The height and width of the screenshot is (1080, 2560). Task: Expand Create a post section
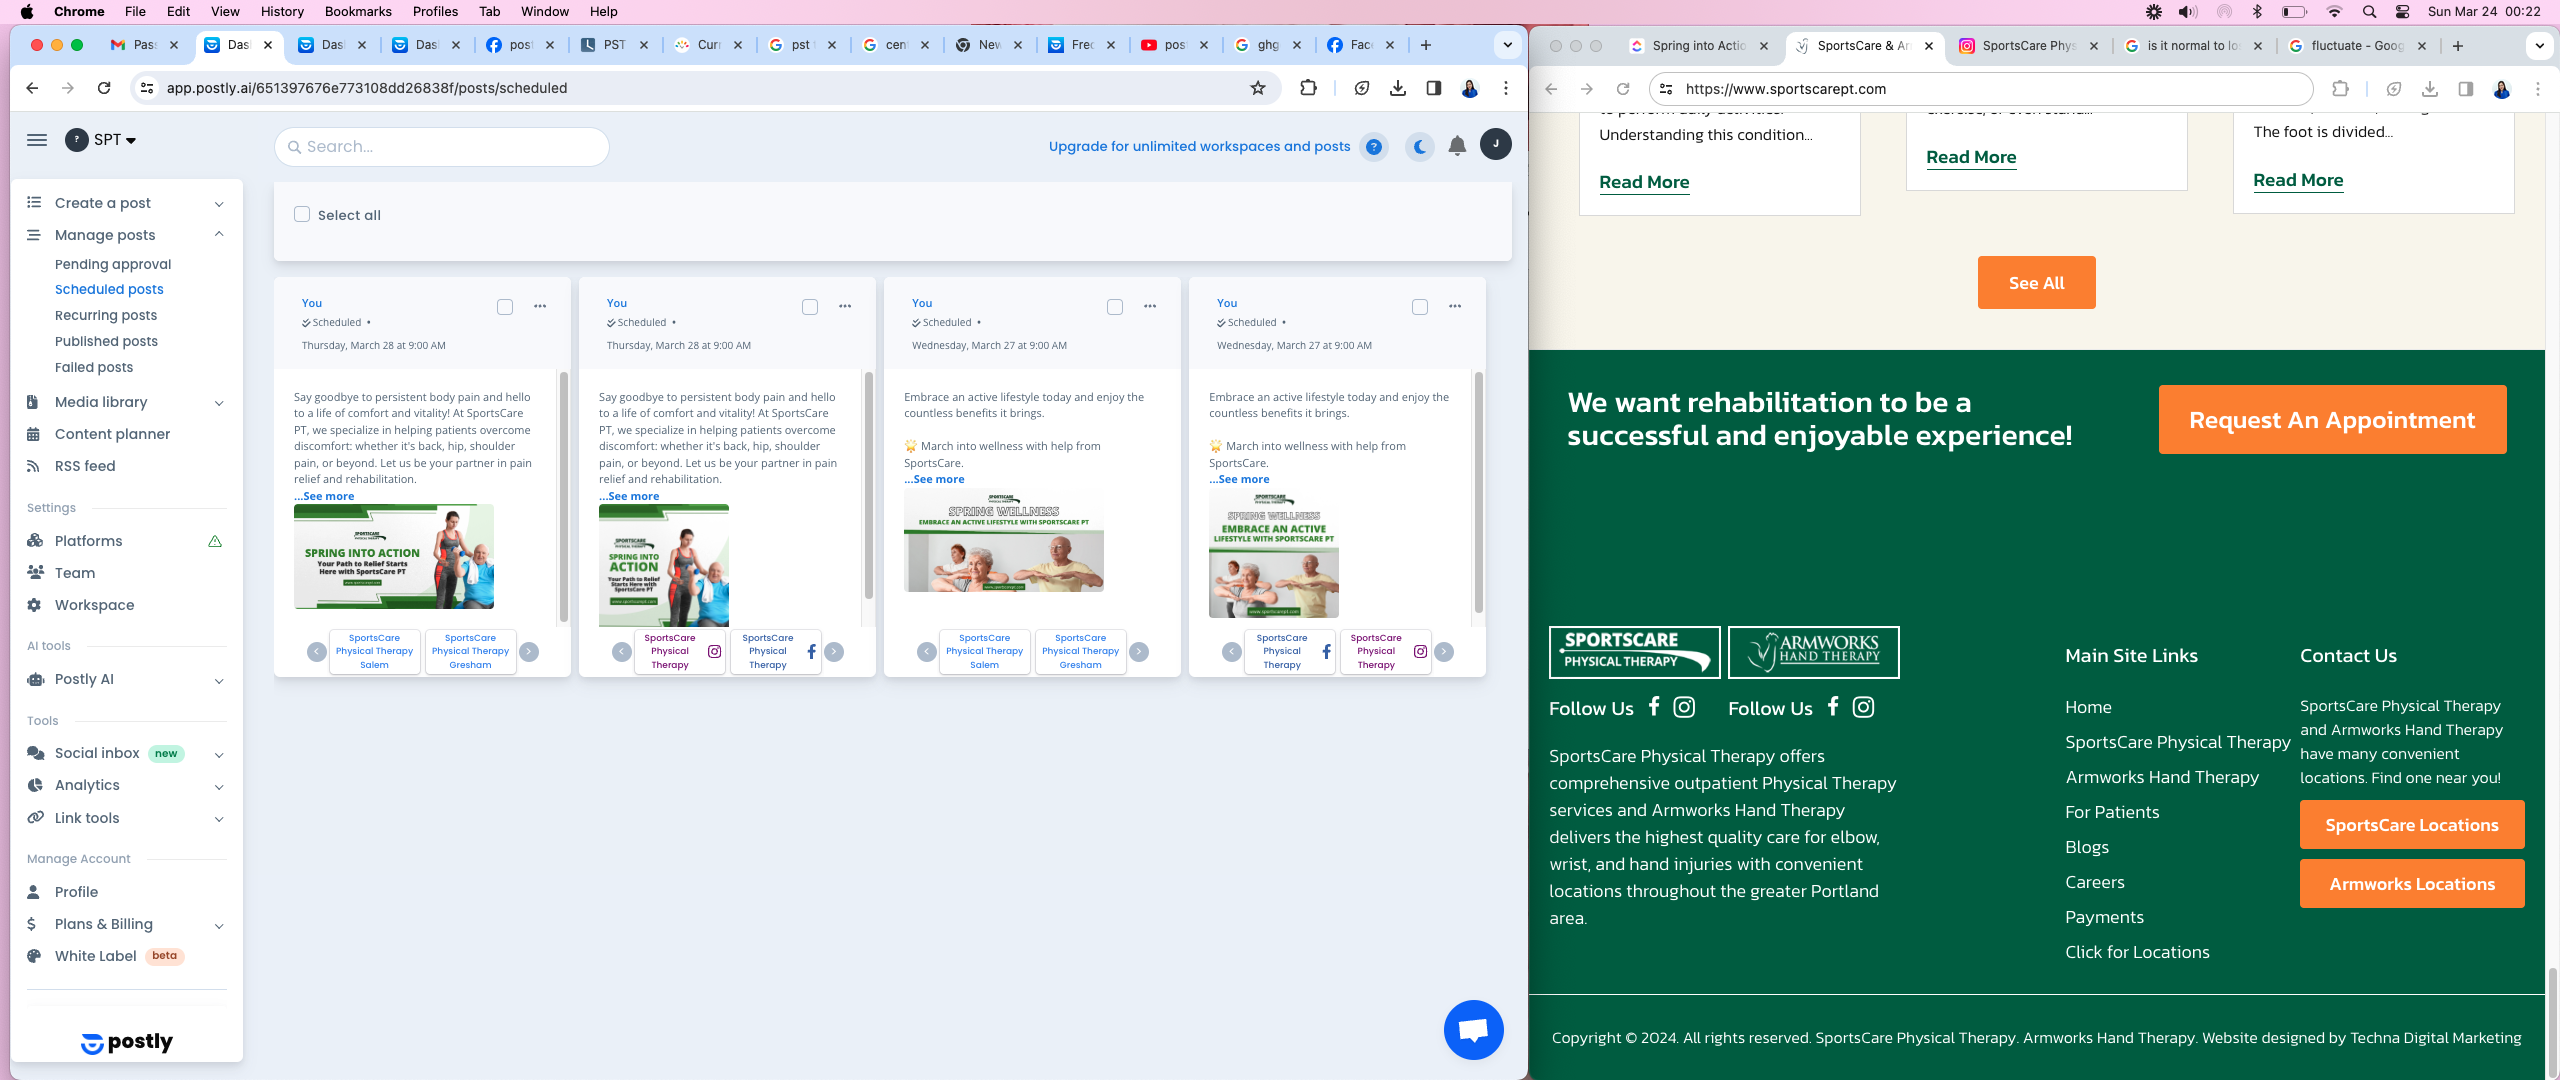click(x=125, y=203)
